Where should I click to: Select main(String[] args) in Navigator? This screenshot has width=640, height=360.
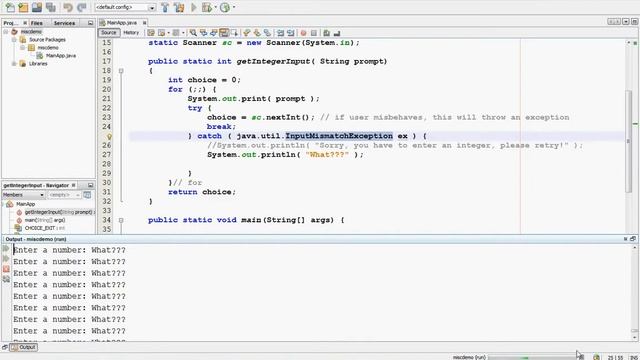click(x=45, y=220)
